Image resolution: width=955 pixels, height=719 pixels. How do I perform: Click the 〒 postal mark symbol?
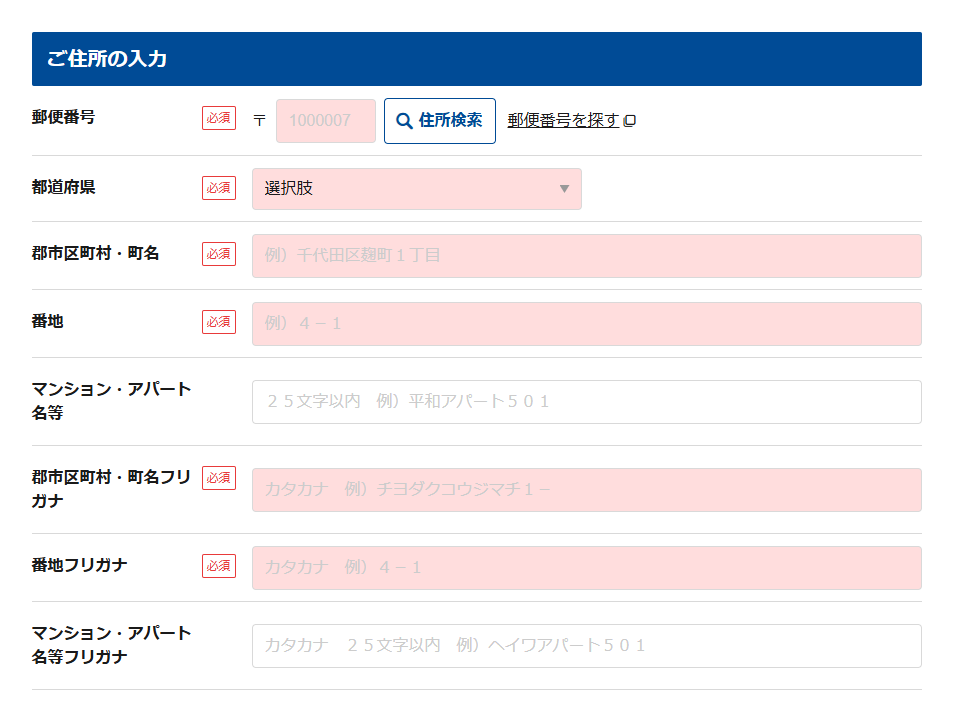[x=259, y=120]
